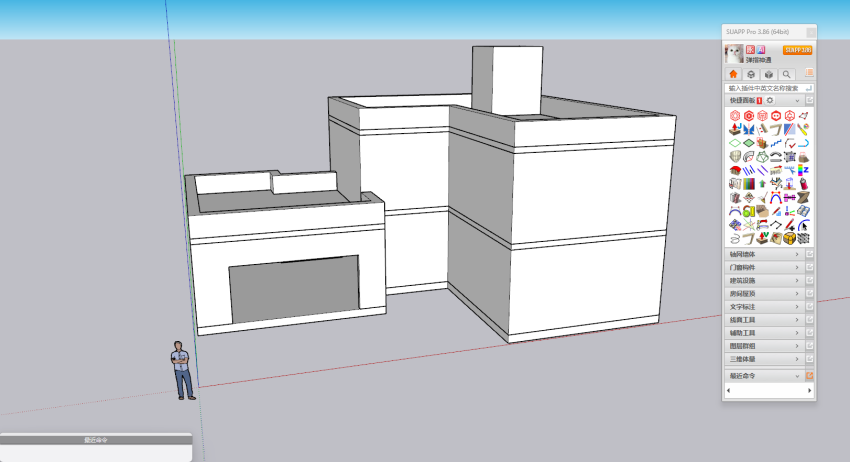Pop out the 轴网墙体 toolbar

809,254
